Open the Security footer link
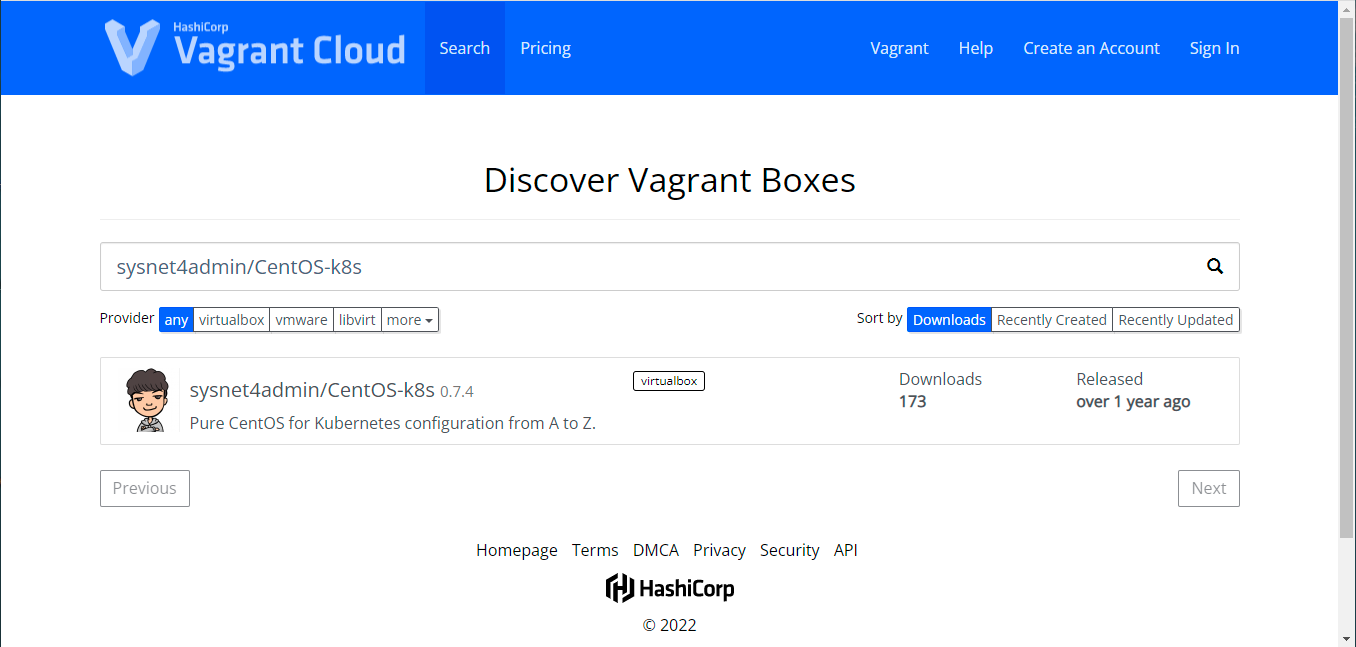The image size is (1356, 647). (x=790, y=550)
